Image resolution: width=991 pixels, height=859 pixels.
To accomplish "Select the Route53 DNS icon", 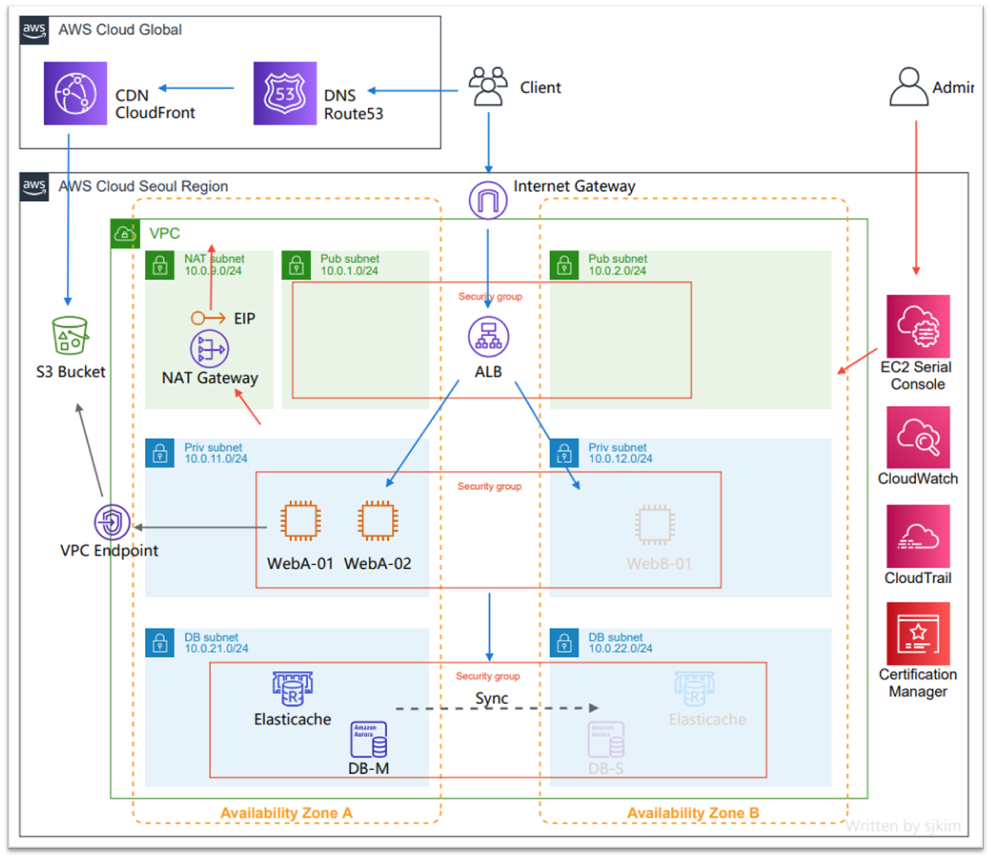I will click(285, 93).
